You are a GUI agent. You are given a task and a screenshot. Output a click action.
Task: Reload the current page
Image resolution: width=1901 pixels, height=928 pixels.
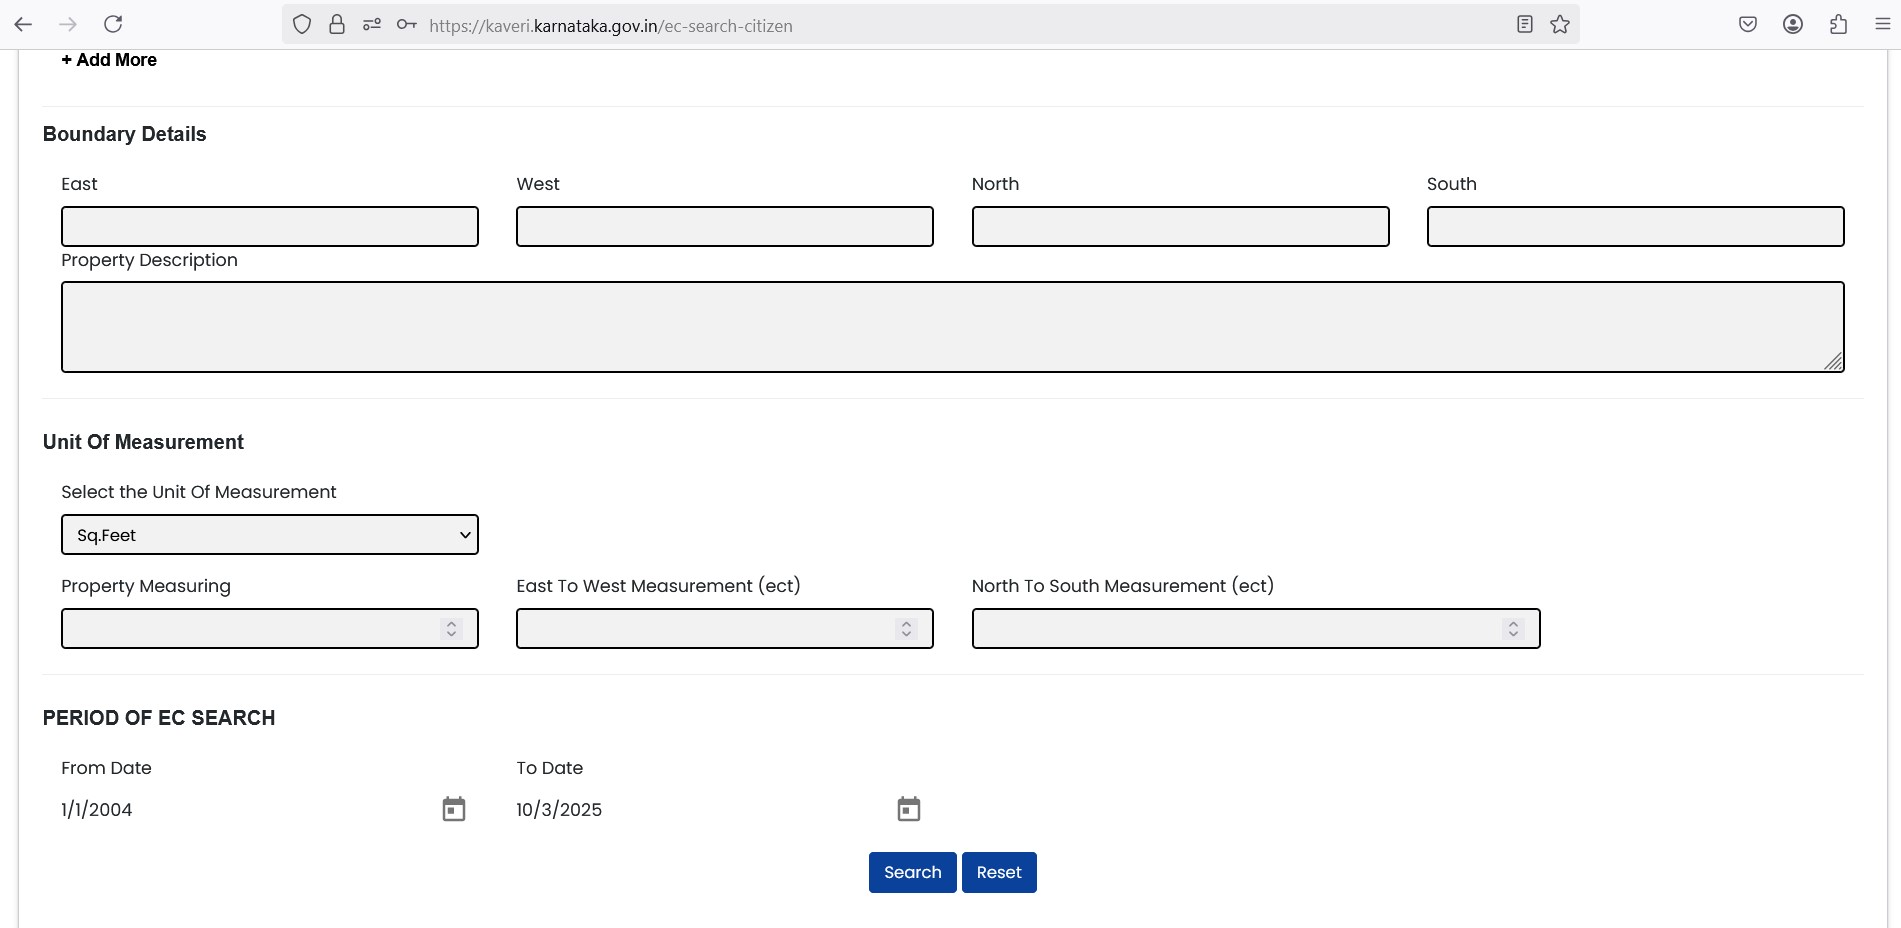pyautogui.click(x=113, y=24)
